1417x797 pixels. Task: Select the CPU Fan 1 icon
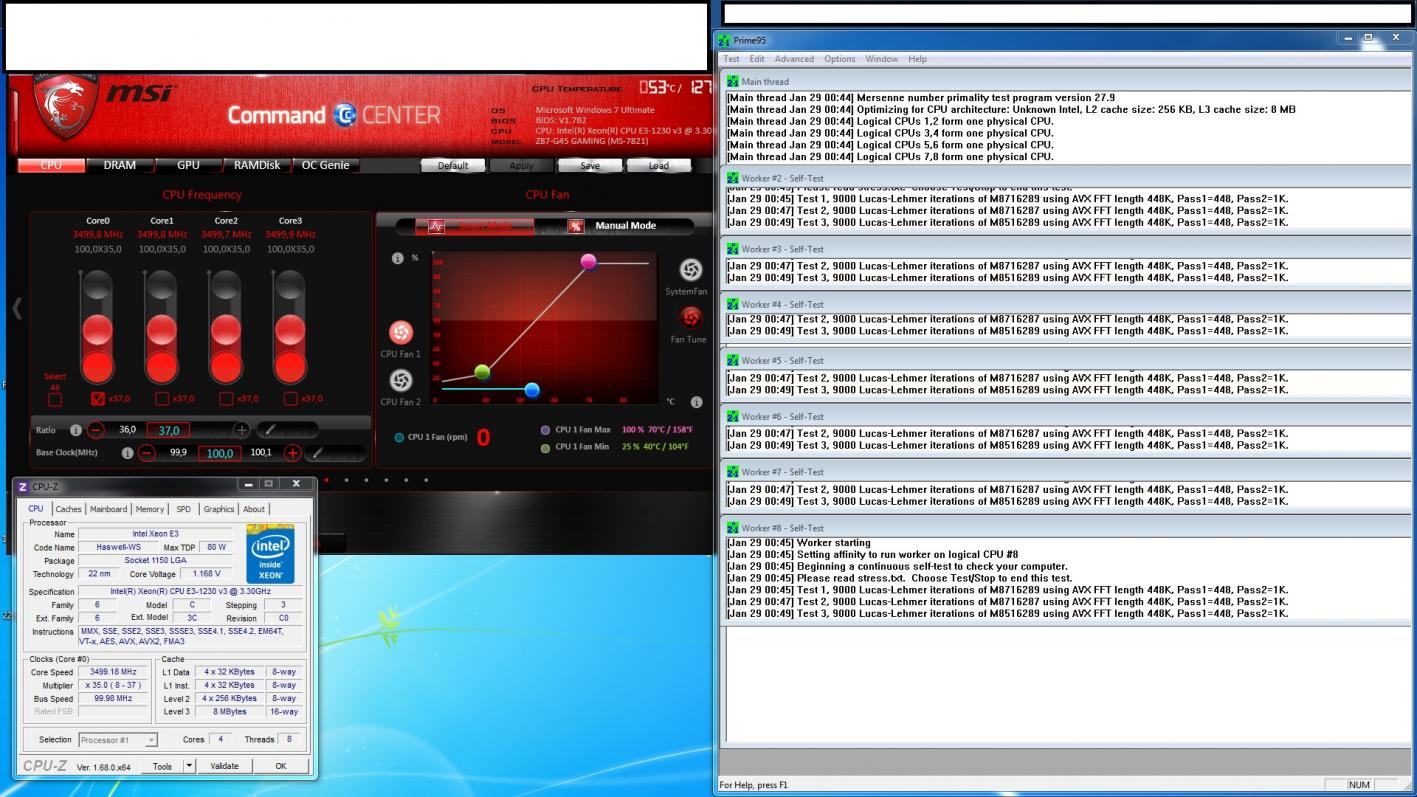(400, 332)
